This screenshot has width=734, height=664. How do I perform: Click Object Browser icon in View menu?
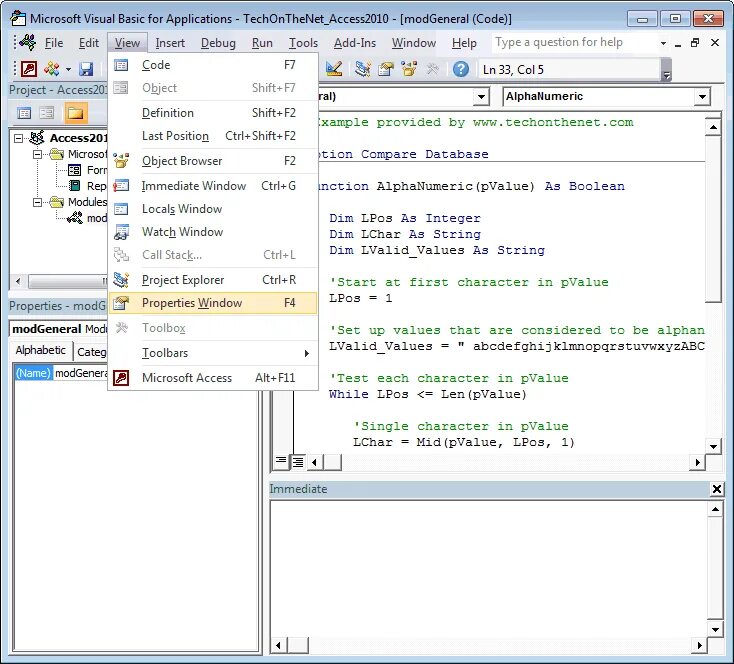pyautogui.click(x=121, y=161)
